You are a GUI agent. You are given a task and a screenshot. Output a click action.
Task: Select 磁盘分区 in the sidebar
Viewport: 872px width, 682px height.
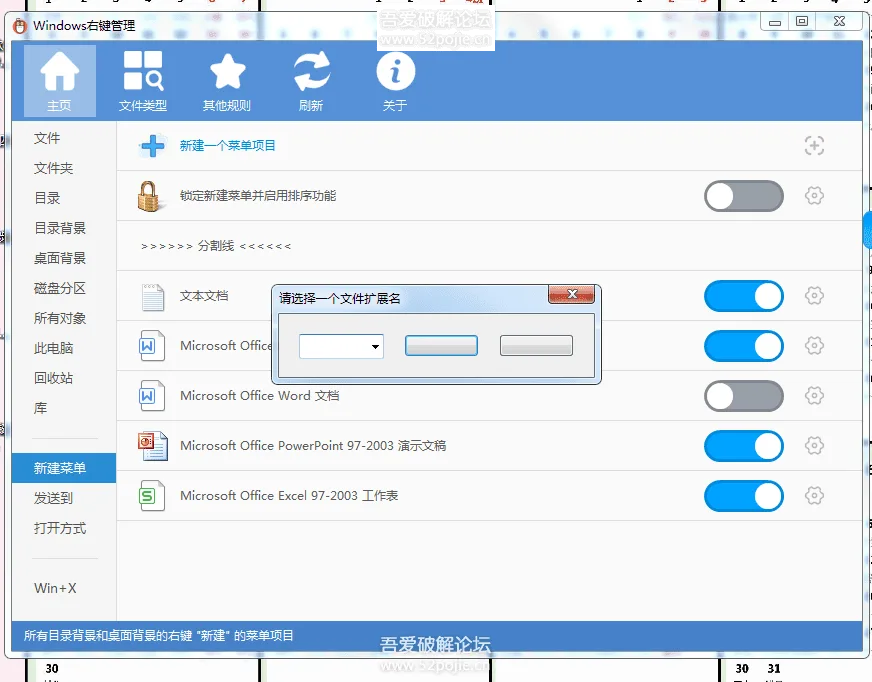point(60,288)
